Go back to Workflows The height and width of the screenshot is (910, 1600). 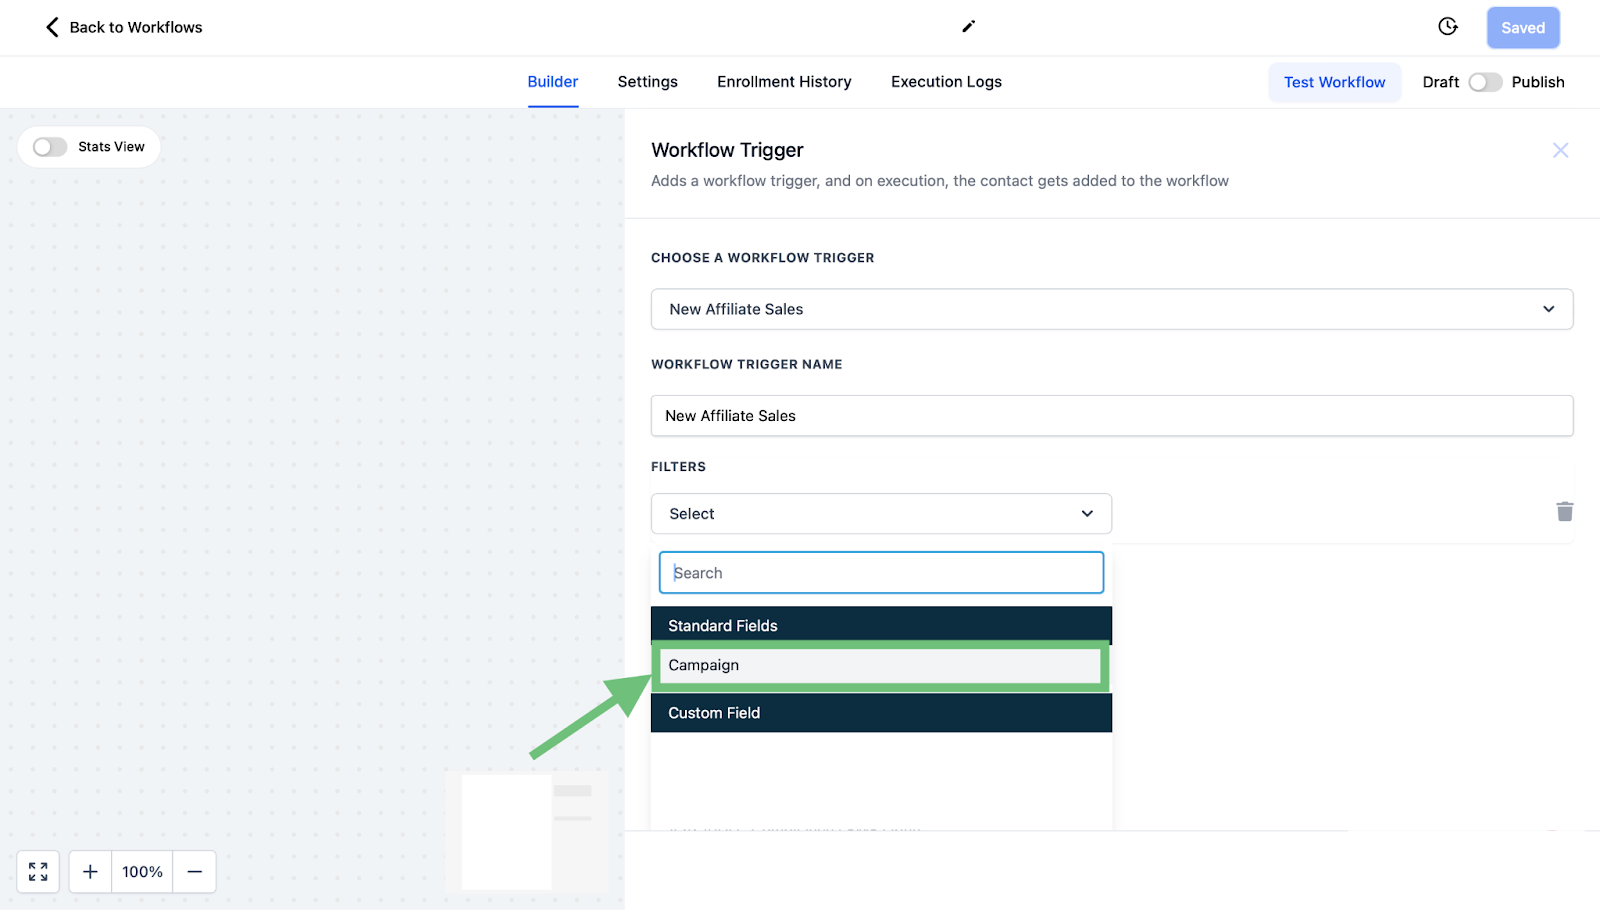[x=124, y=27]
